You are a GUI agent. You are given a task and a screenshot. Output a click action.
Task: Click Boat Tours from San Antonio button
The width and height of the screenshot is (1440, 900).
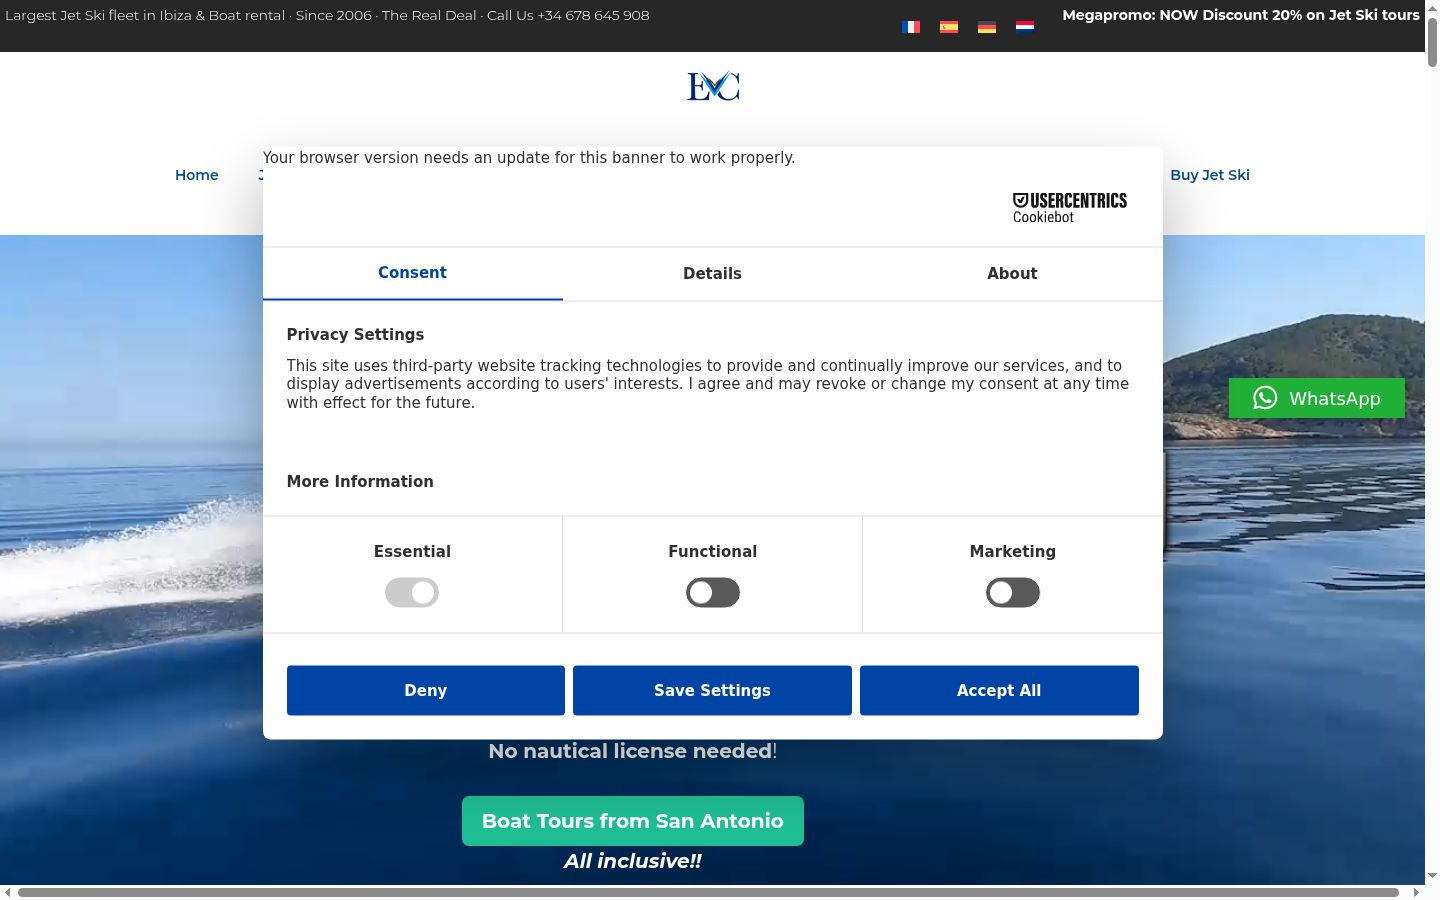[x=633, y=821]
